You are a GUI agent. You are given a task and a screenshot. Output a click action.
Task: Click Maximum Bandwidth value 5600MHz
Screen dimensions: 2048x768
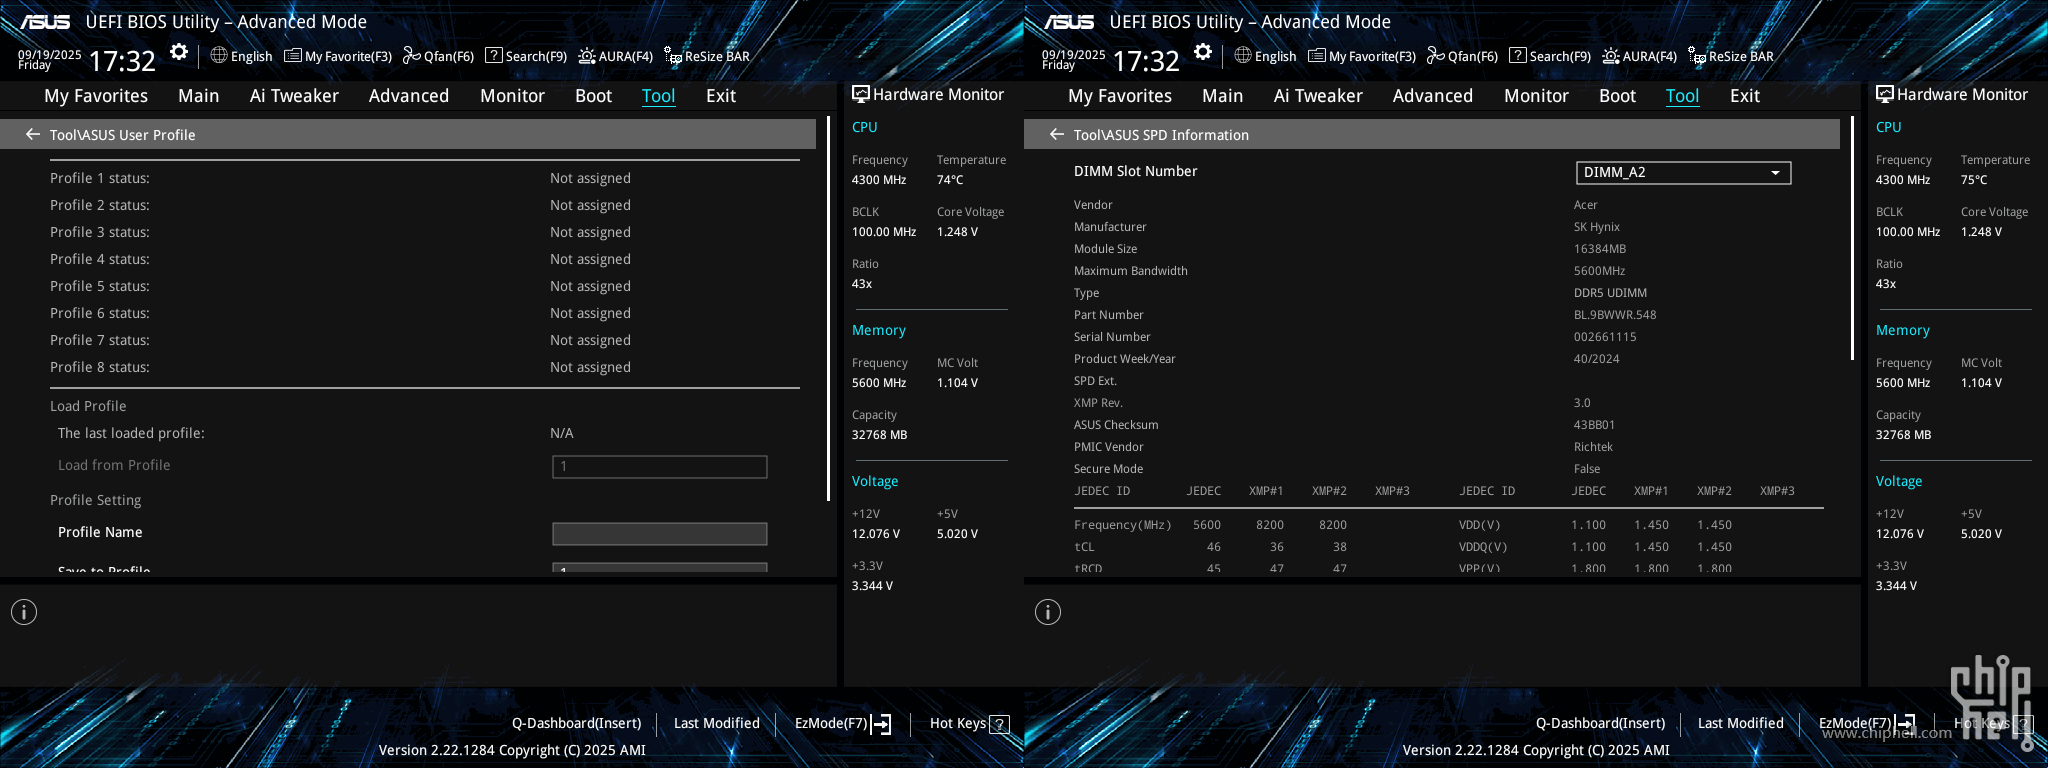coord(1599,271)
